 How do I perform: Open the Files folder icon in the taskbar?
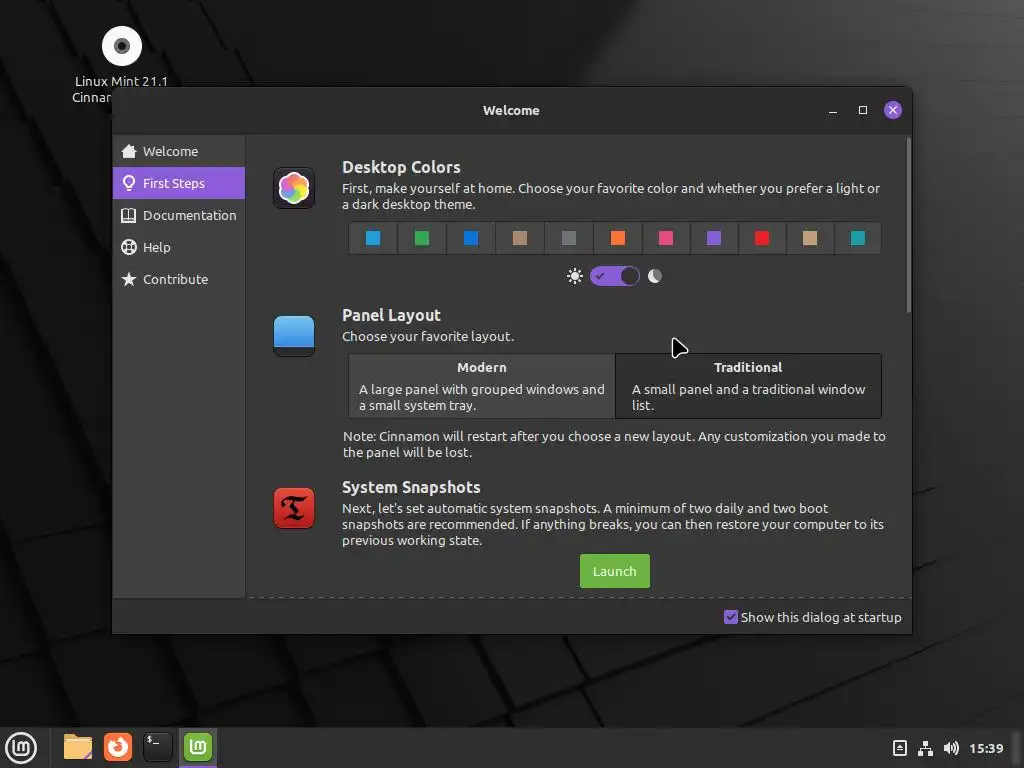coord(78,747)
